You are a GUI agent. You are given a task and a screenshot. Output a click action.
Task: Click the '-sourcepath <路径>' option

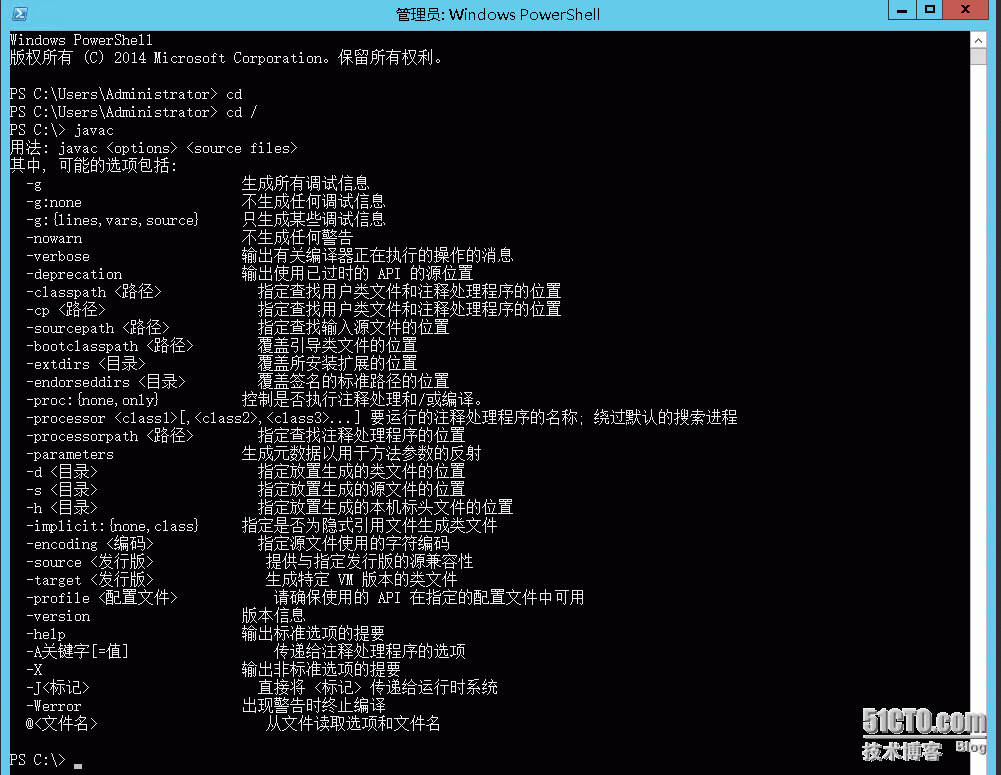[x=98, y=328]
